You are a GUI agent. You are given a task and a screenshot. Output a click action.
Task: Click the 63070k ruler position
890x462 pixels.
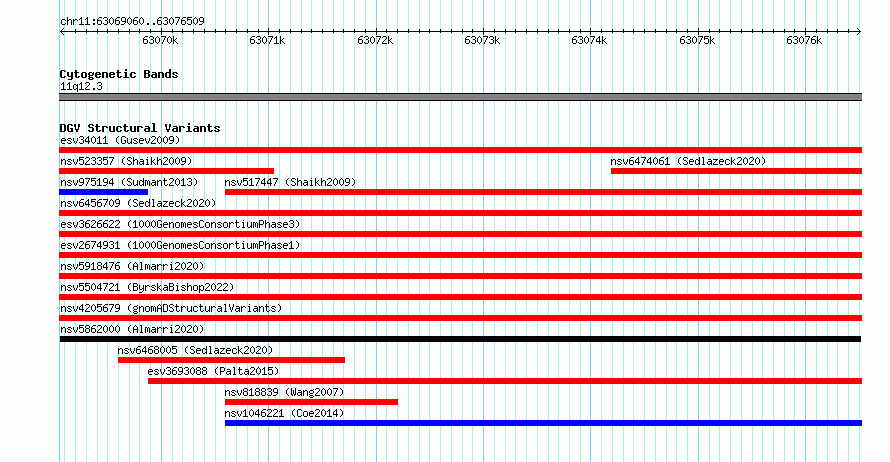pos(160,40)
